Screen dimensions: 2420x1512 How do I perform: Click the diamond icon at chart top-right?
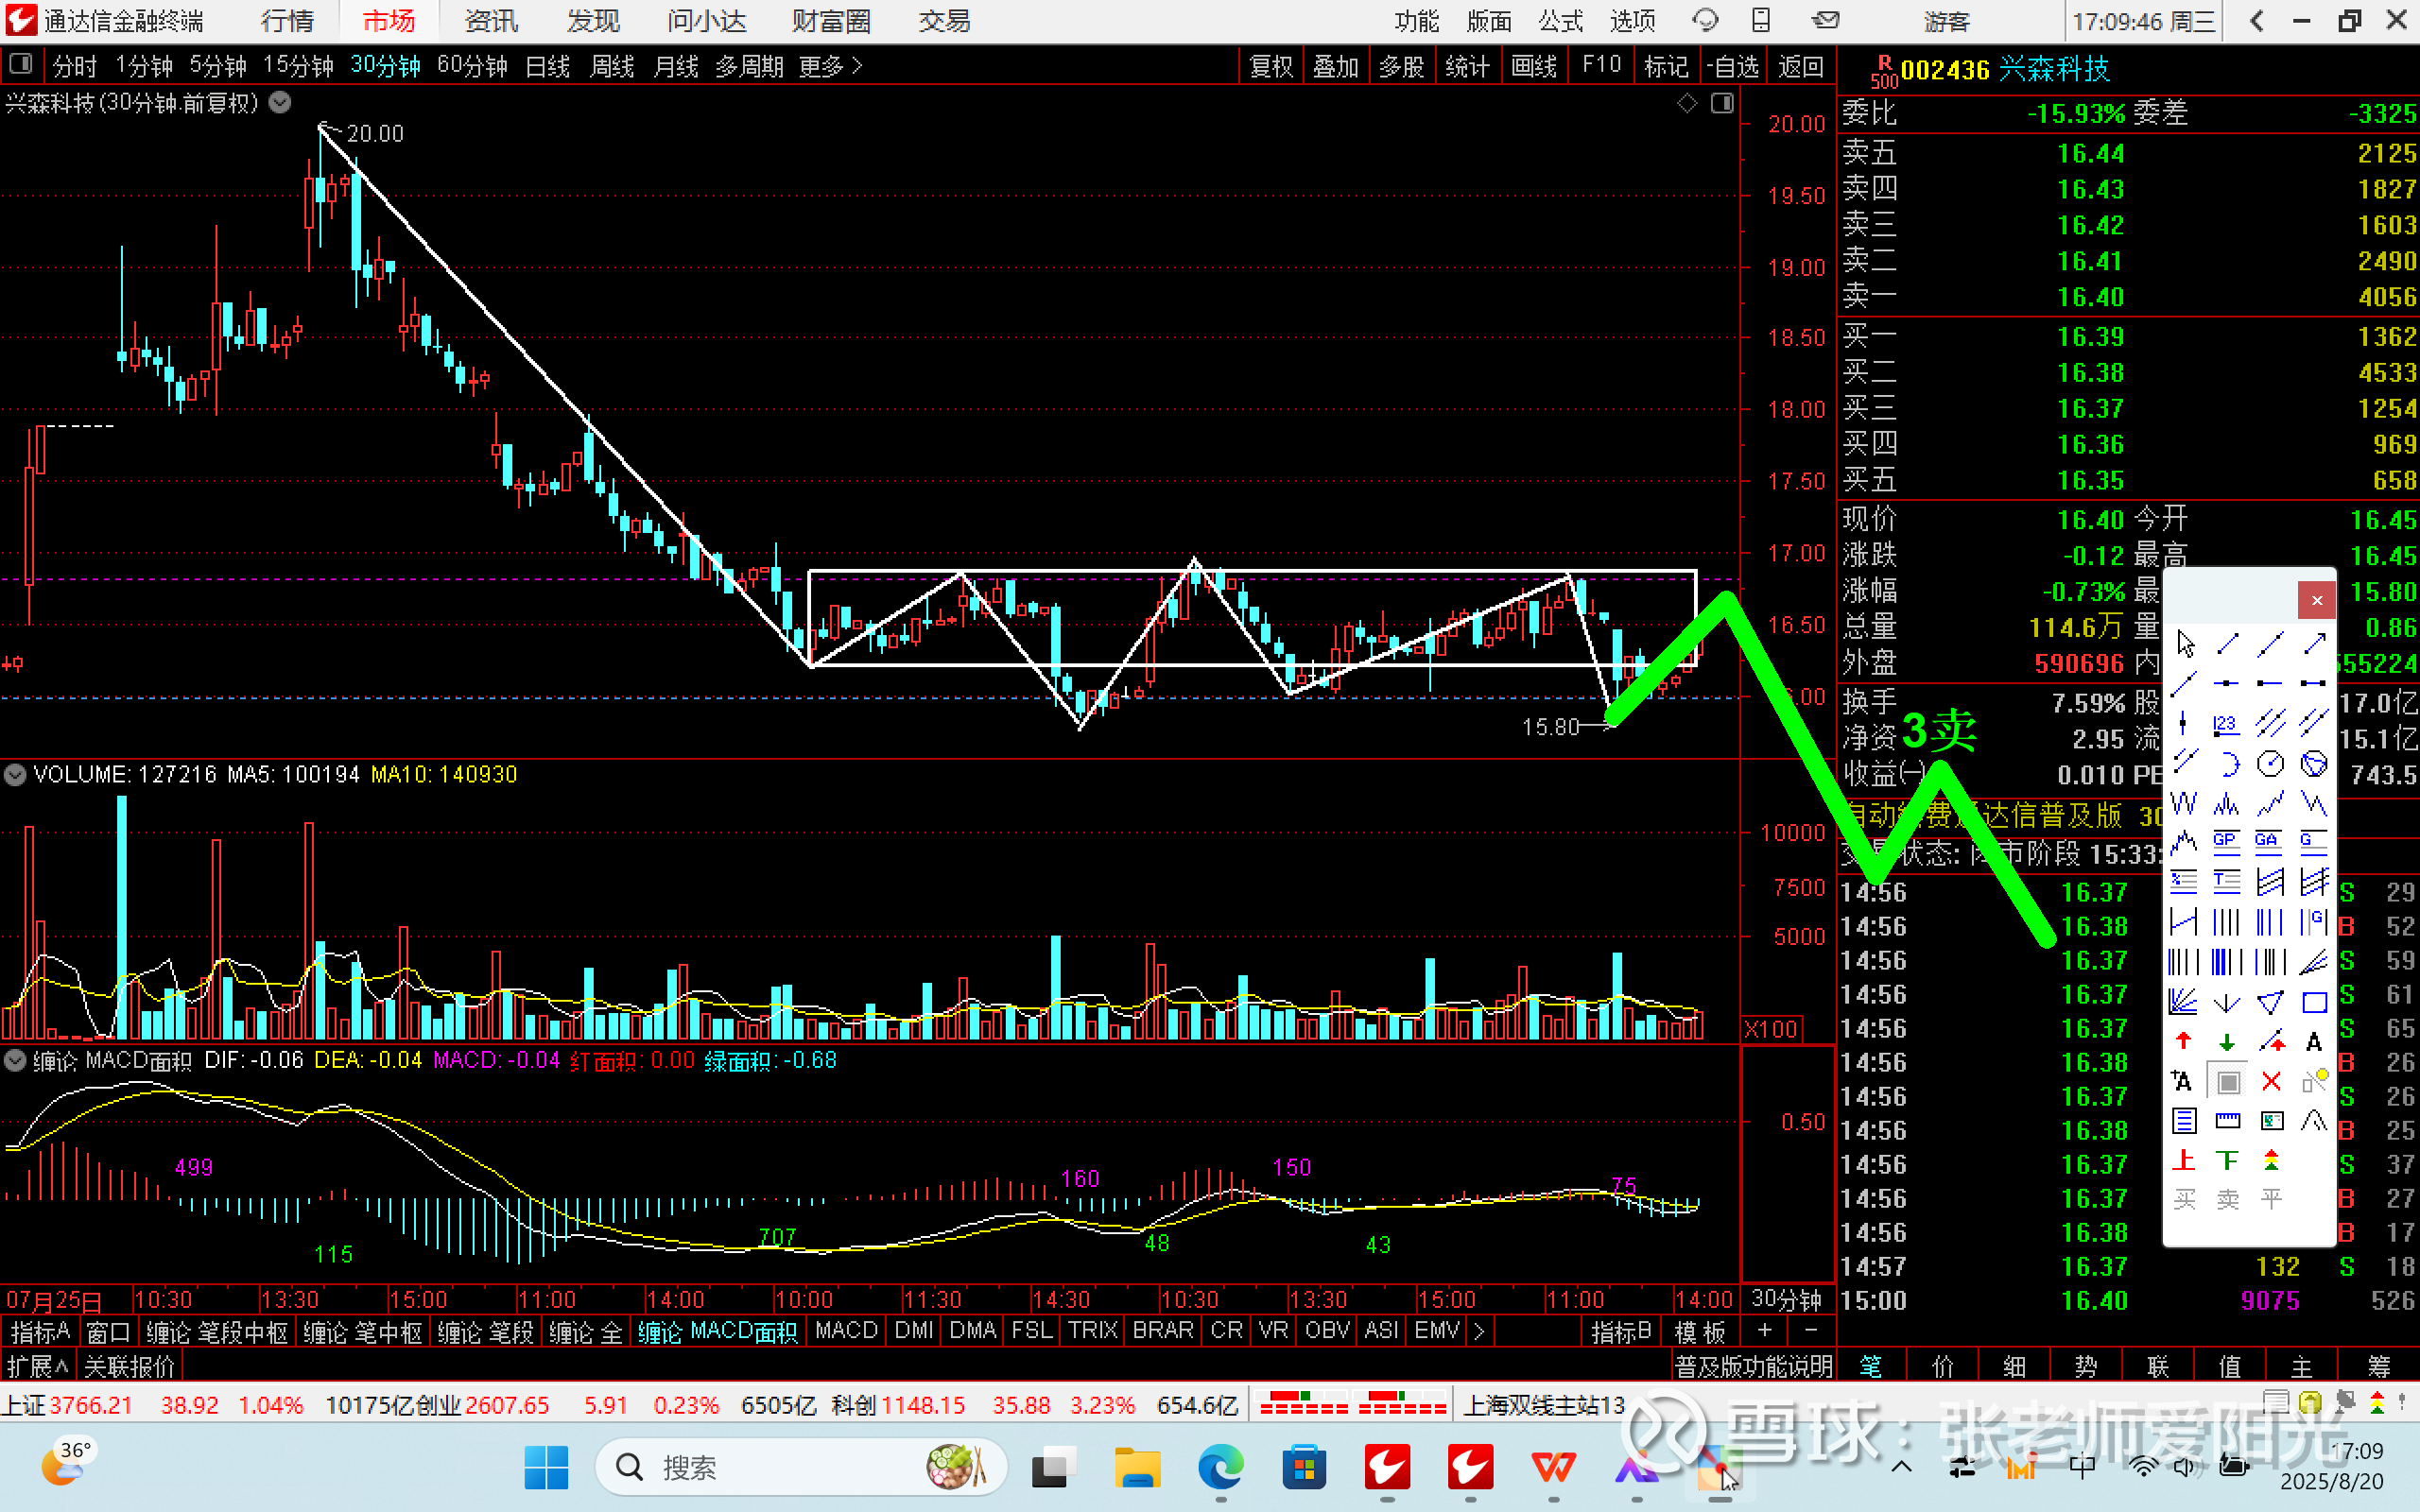click(x=1687, y=103)
